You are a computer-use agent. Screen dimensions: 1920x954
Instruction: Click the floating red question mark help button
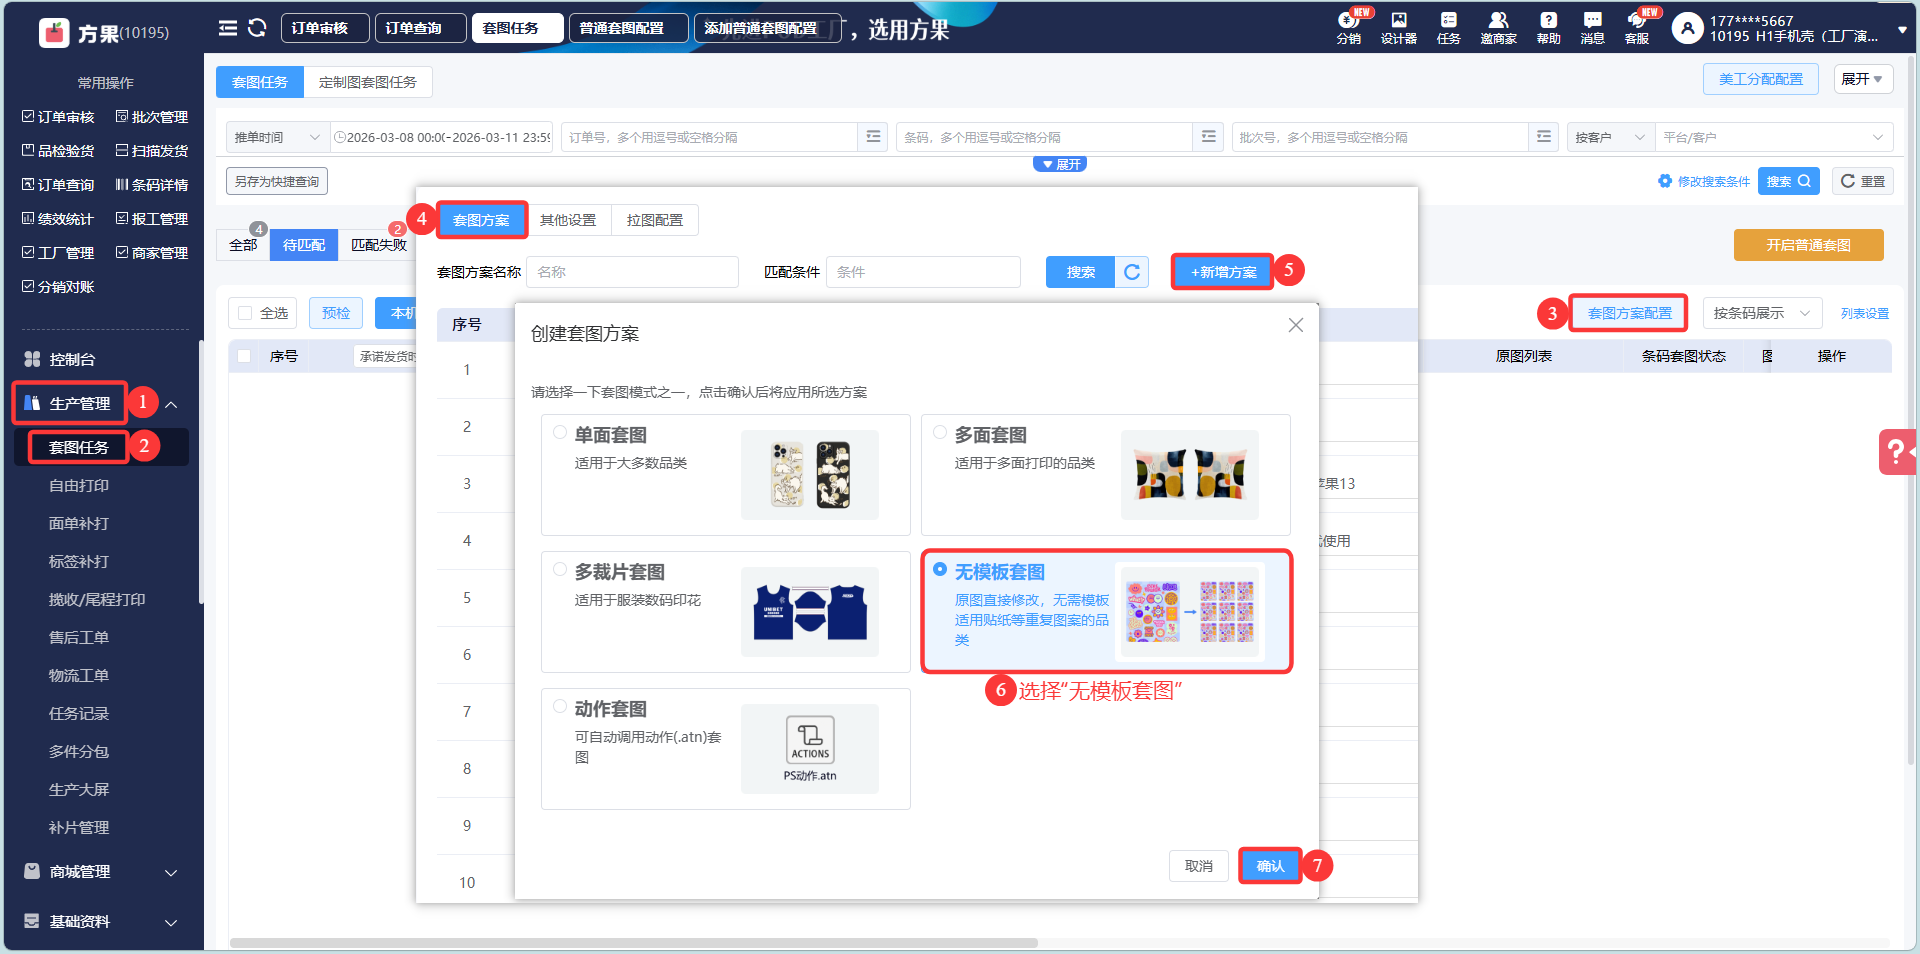coord(1897,452)
